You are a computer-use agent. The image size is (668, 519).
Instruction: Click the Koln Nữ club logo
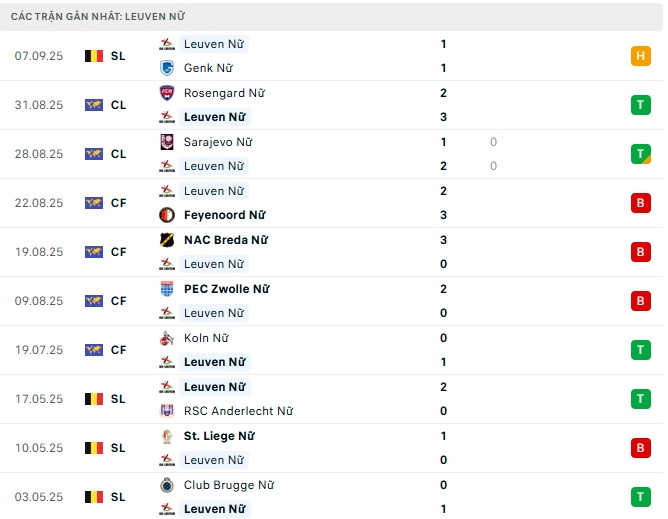tap(167, 338)
